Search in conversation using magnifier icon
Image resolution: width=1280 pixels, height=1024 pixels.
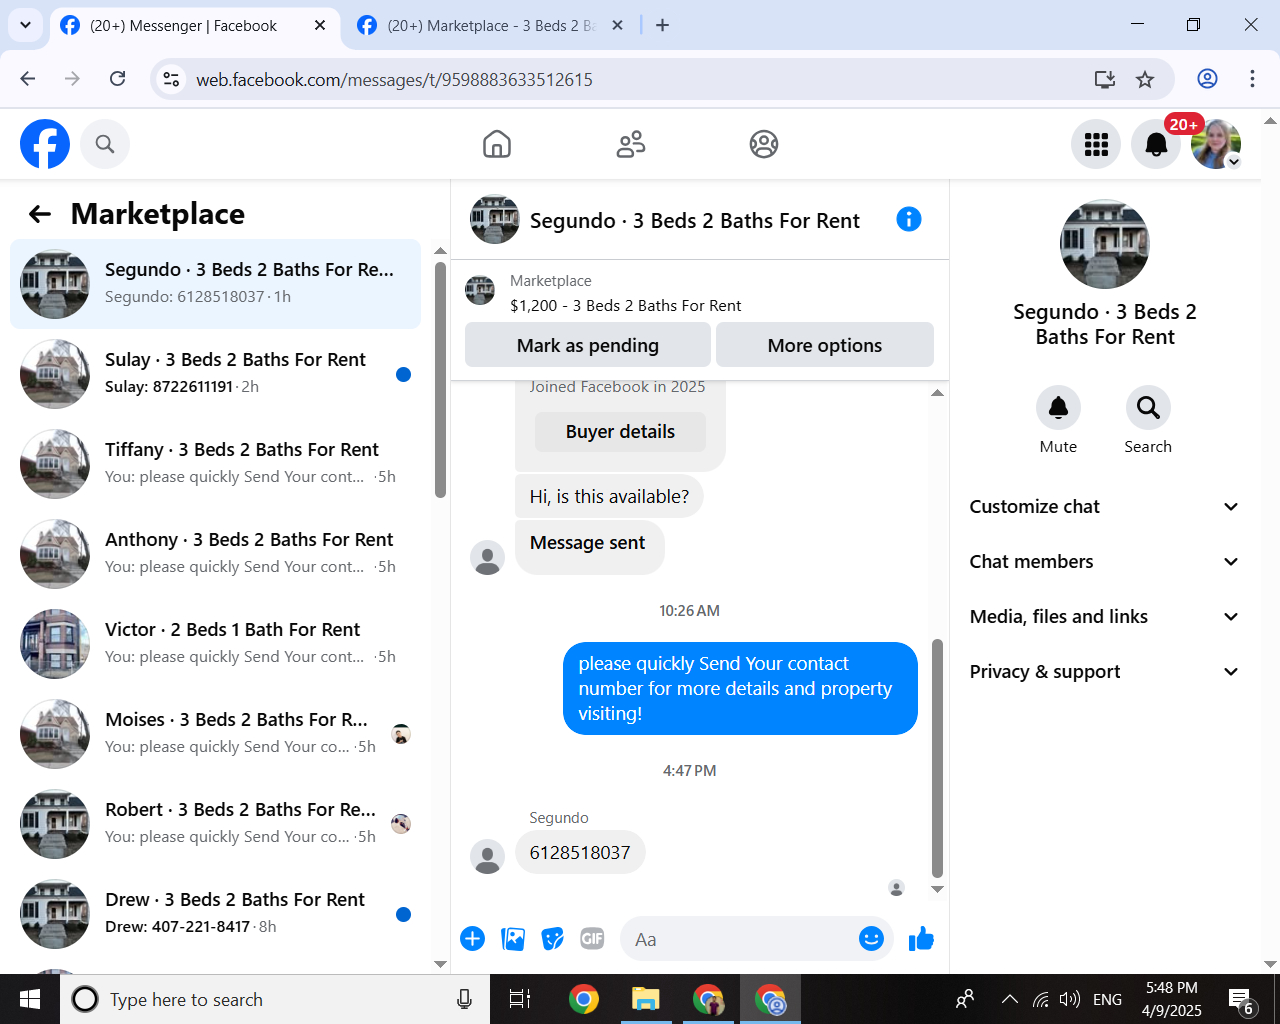[x=1148, y=408]
